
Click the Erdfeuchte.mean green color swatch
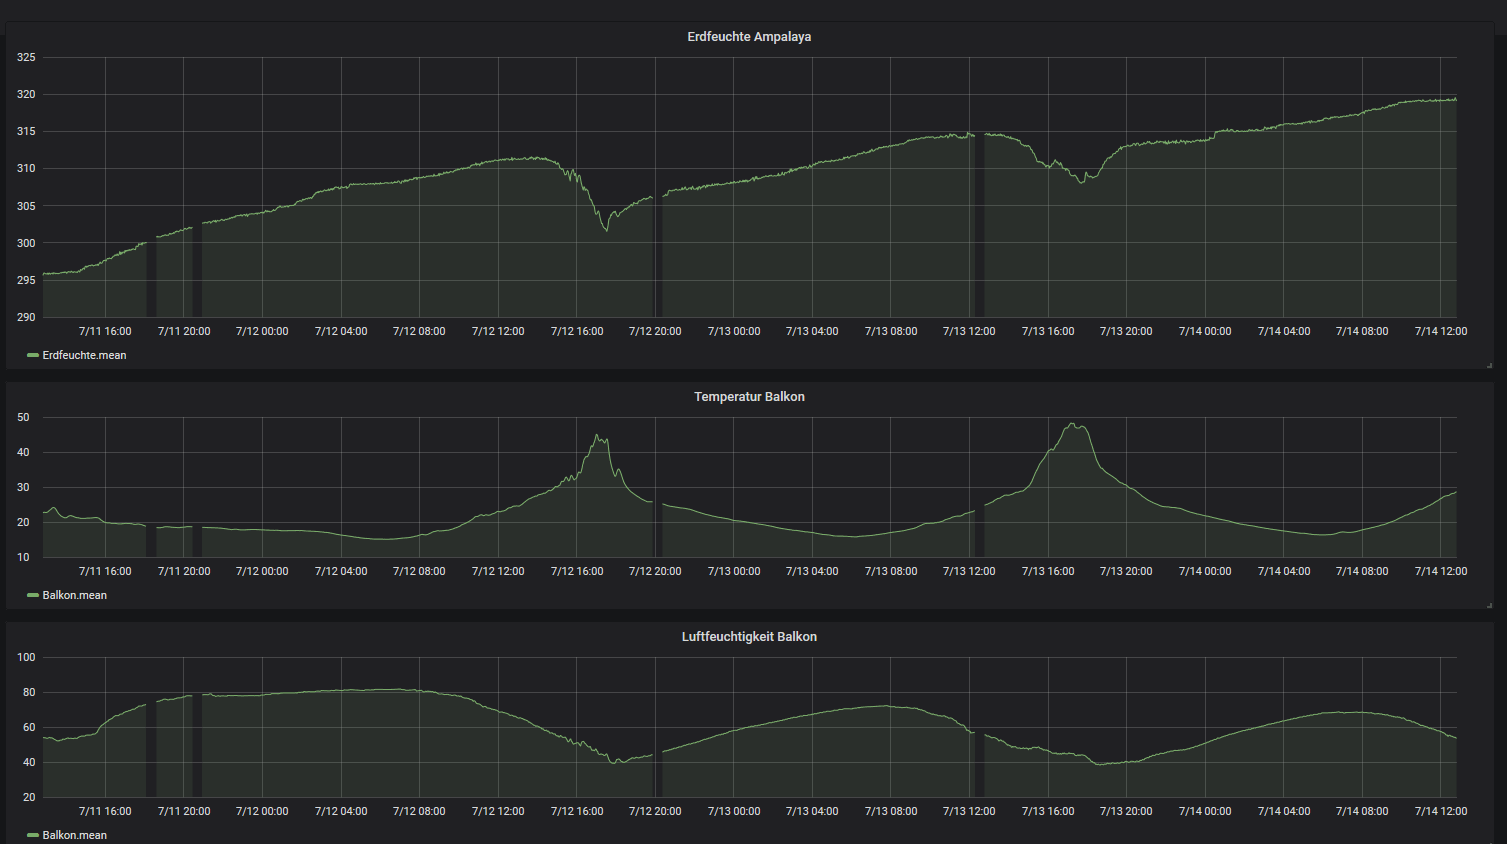pos(33,355)
